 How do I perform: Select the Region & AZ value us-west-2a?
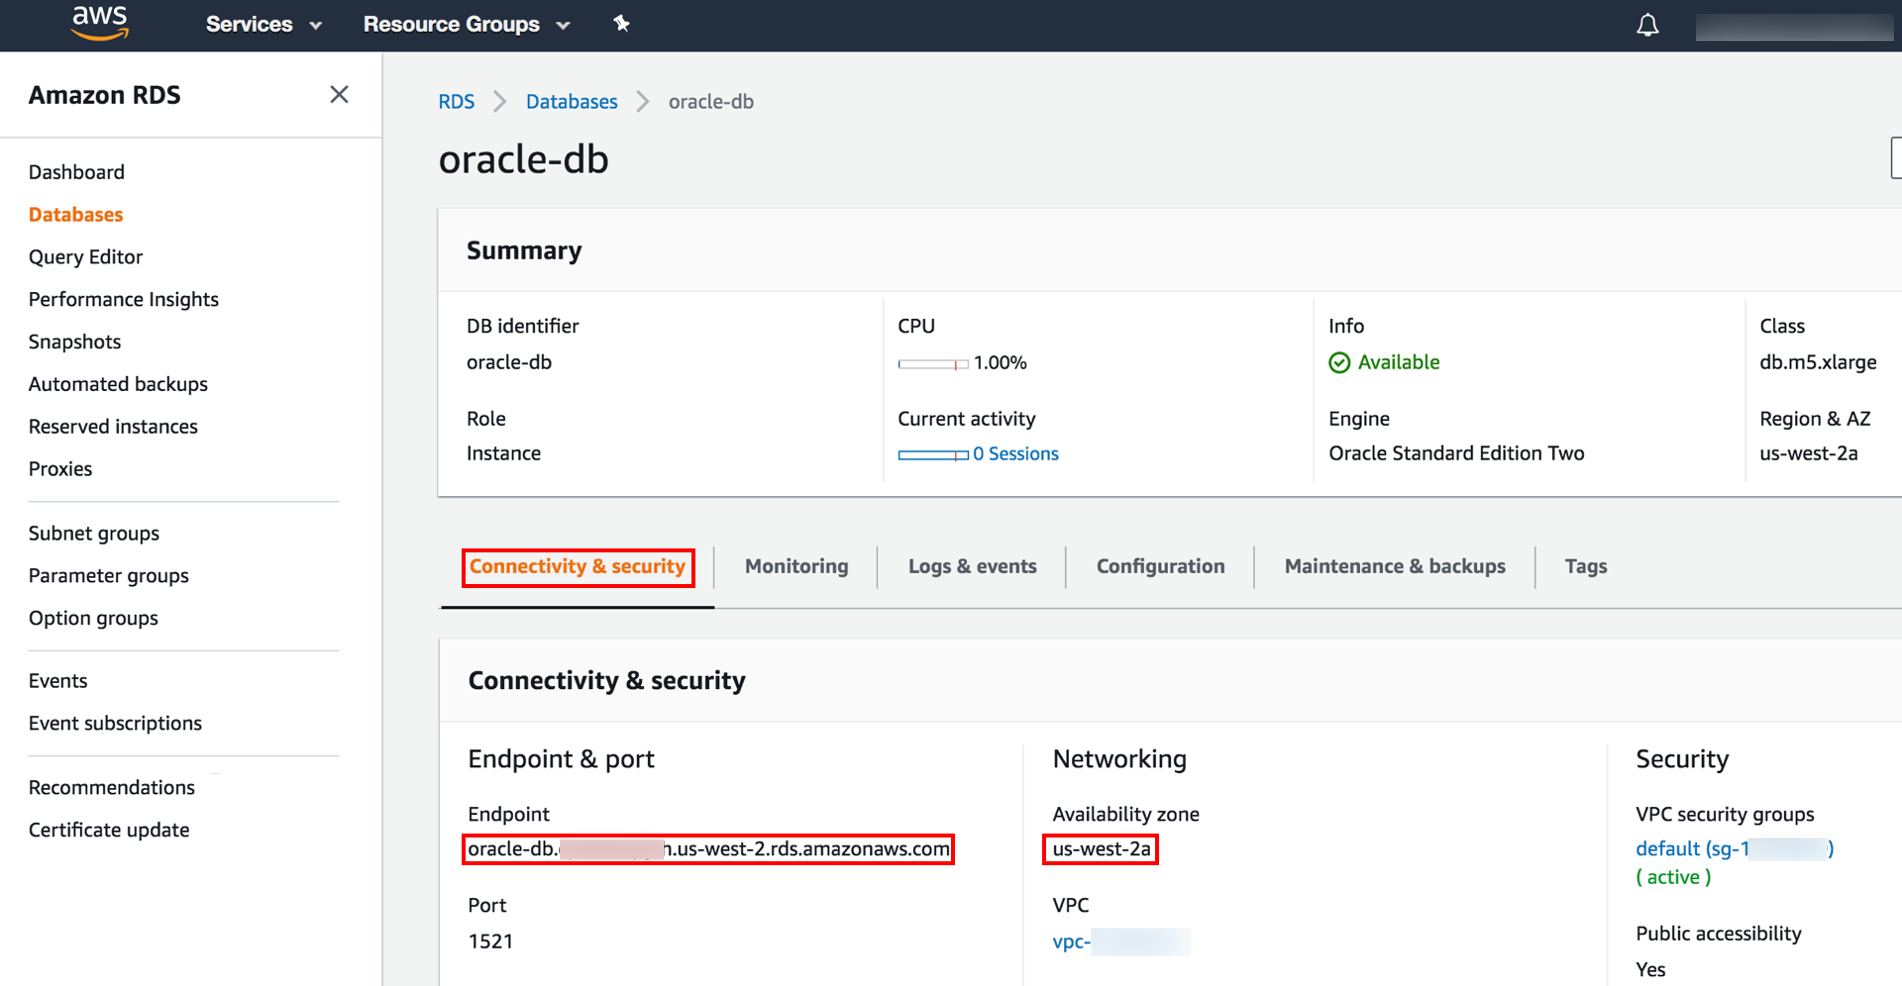click(1808, 454)
